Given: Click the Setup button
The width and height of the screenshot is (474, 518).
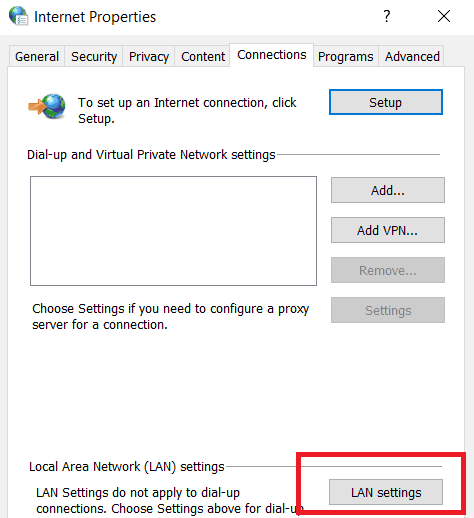Looking at the screenshot, I should point(386,102).
